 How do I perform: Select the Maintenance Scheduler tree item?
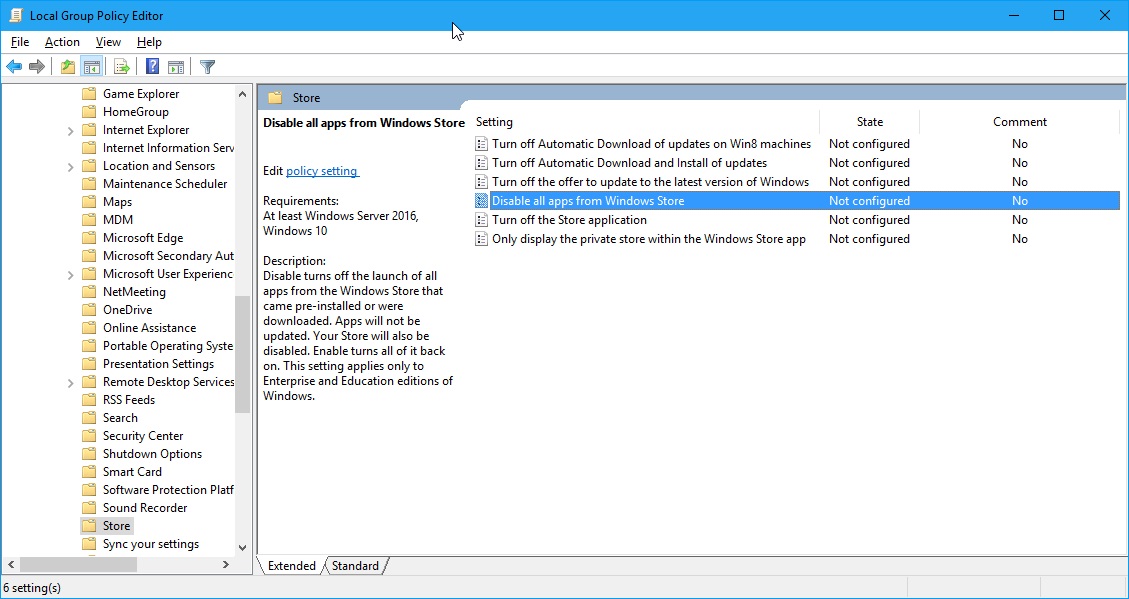pyautogui.click(x=165, y=184)
